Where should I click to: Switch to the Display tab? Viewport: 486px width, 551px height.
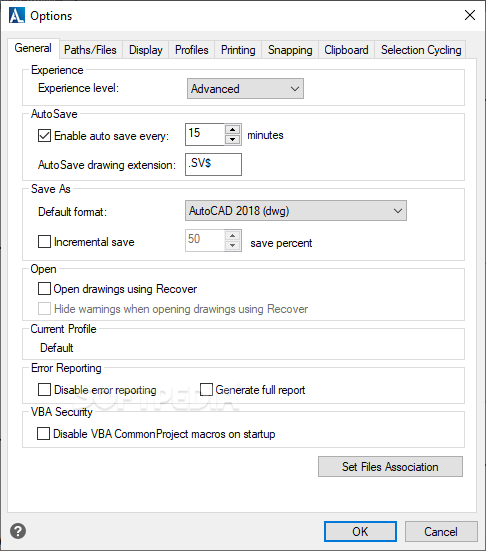pos(145,50)
